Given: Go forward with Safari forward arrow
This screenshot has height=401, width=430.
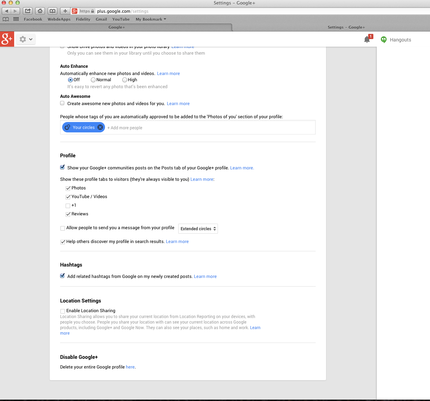Looking at the screenshot, I should pyautogui.click(x=15, y=11).
